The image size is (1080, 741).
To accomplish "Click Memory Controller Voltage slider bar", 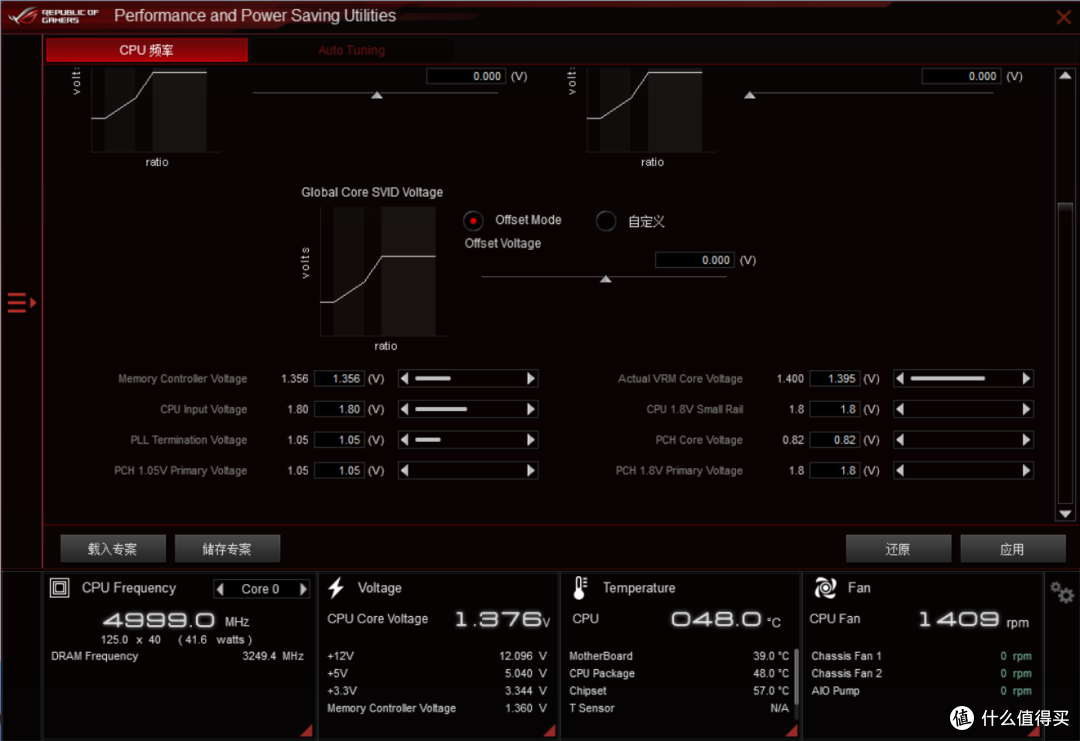I will pyautogui.click(x=468, y=378).
